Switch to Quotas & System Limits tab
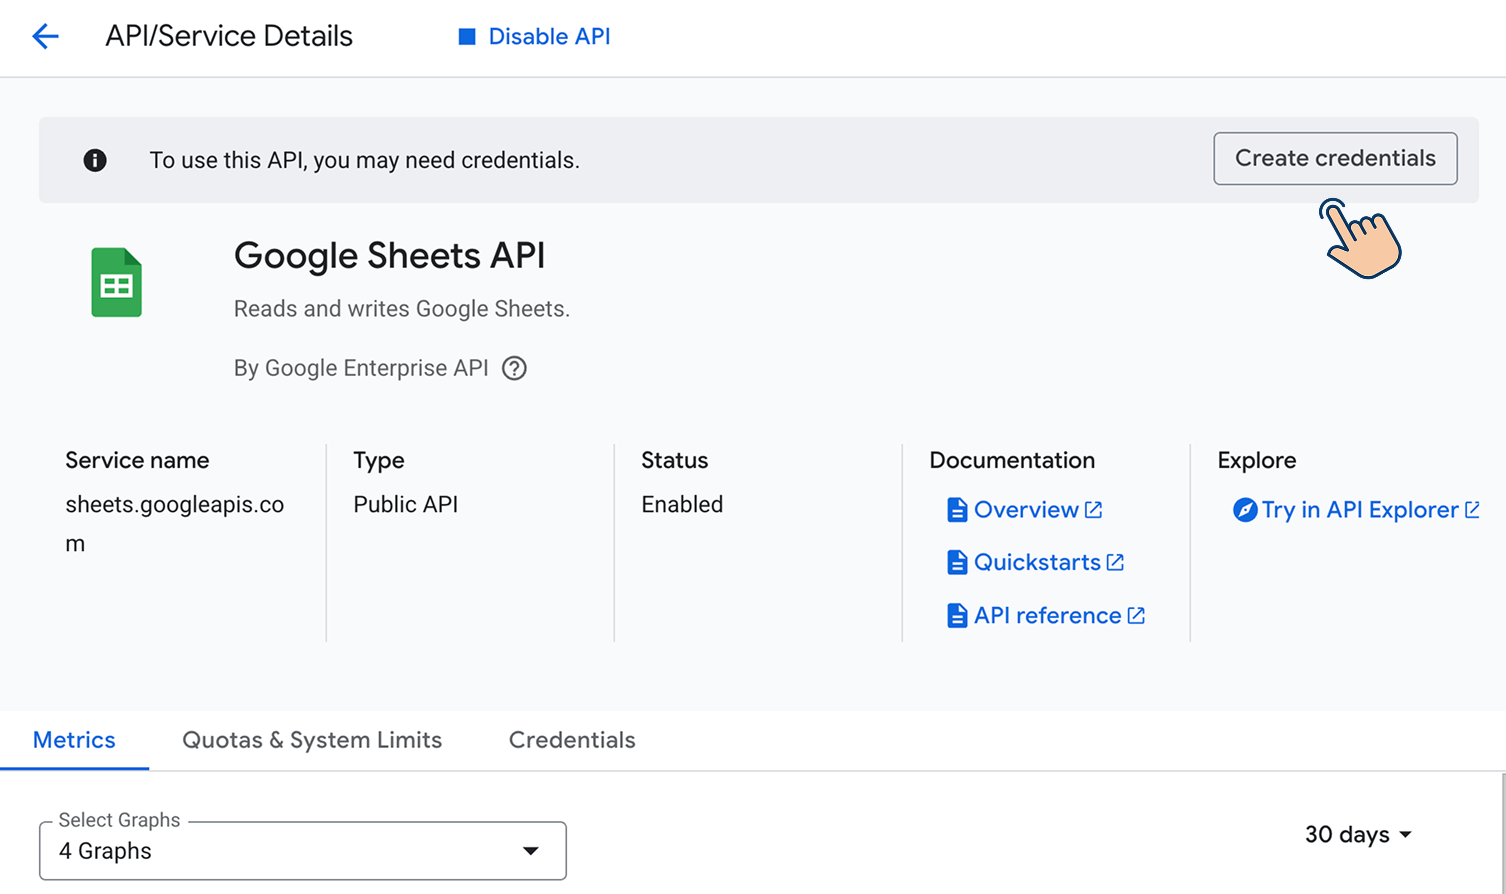The width and height of the screenshot is (1506, 894). click(312, 740)
